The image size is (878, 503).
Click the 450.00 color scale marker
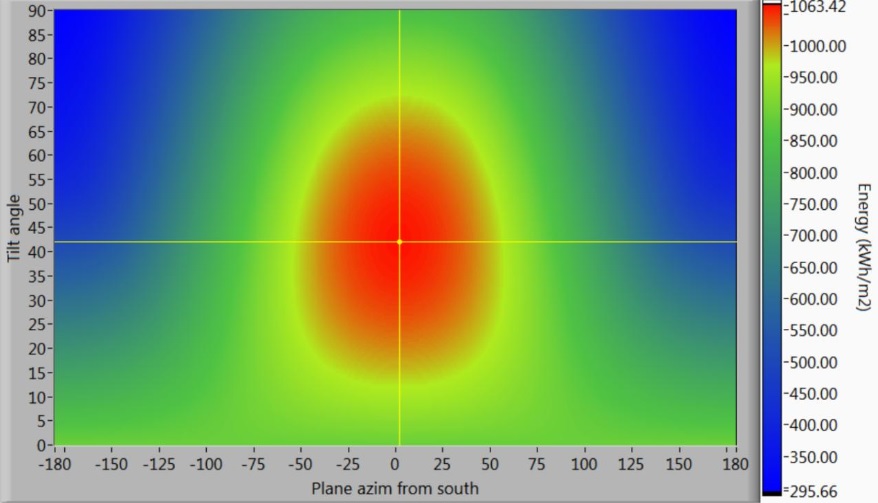[814, 394]
